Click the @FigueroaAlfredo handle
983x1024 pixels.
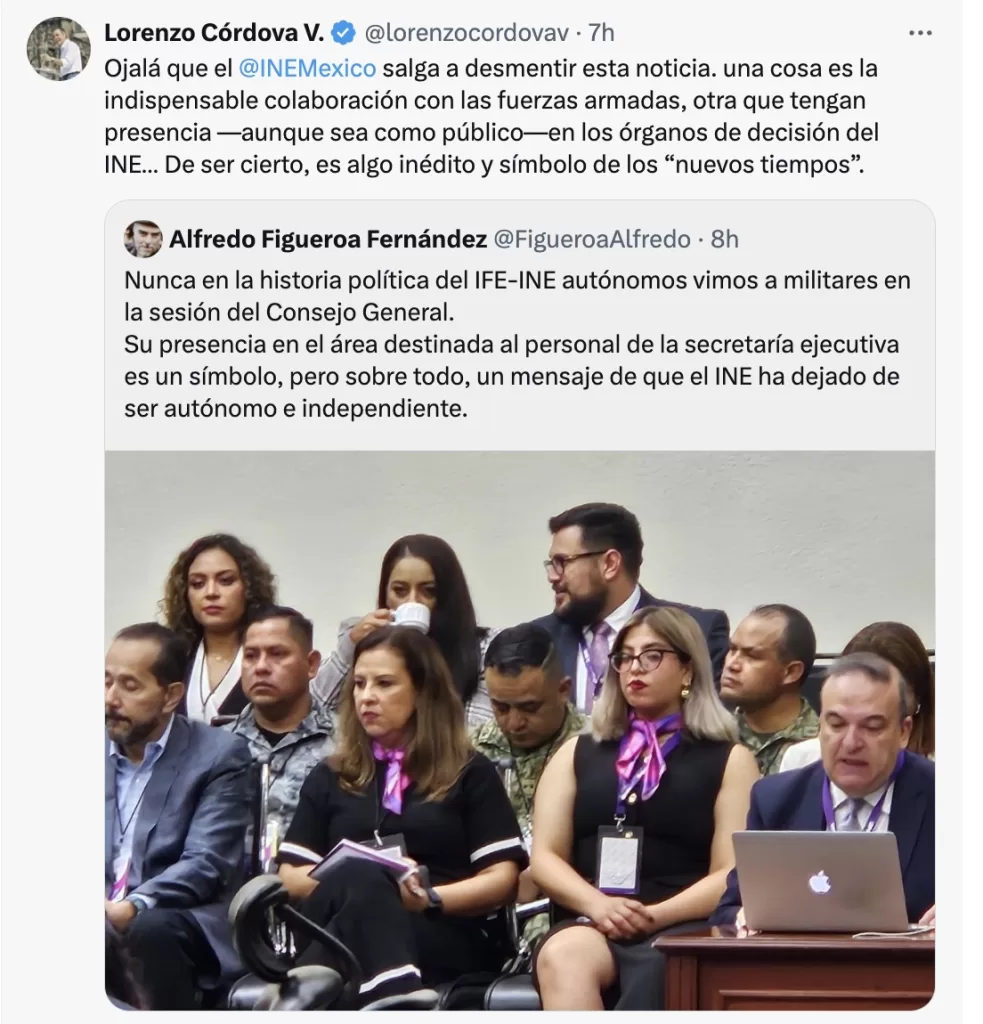tap(591, 240)
